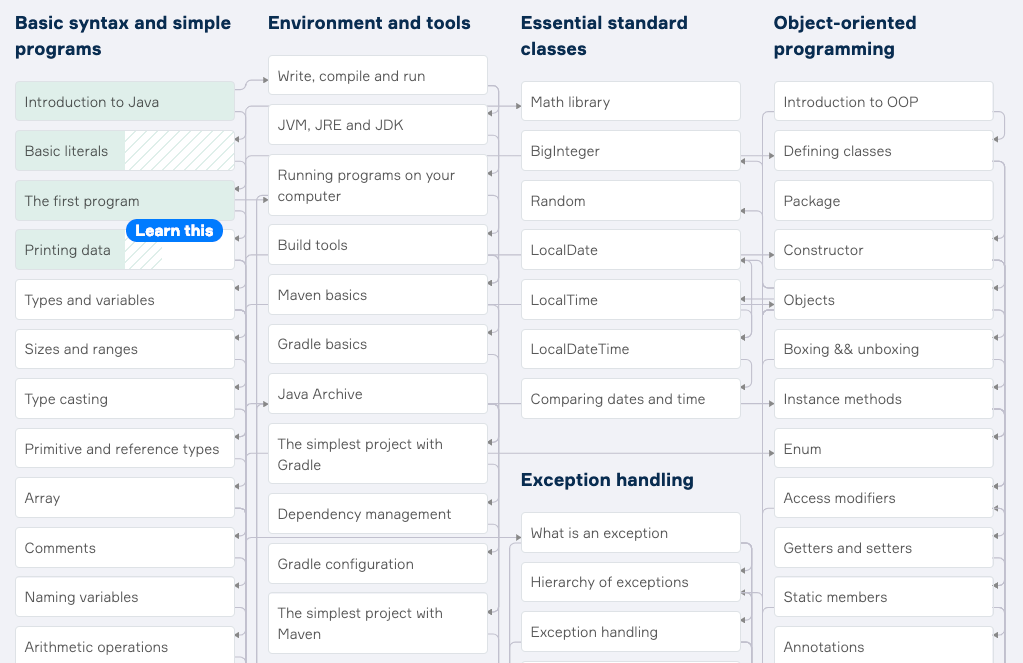Image resolution: width=1023 pixels, height=663 pixels.
Task: Open the Hierarchy of exceptions topic
Action: pyautogui.click(x=630, y=581)
